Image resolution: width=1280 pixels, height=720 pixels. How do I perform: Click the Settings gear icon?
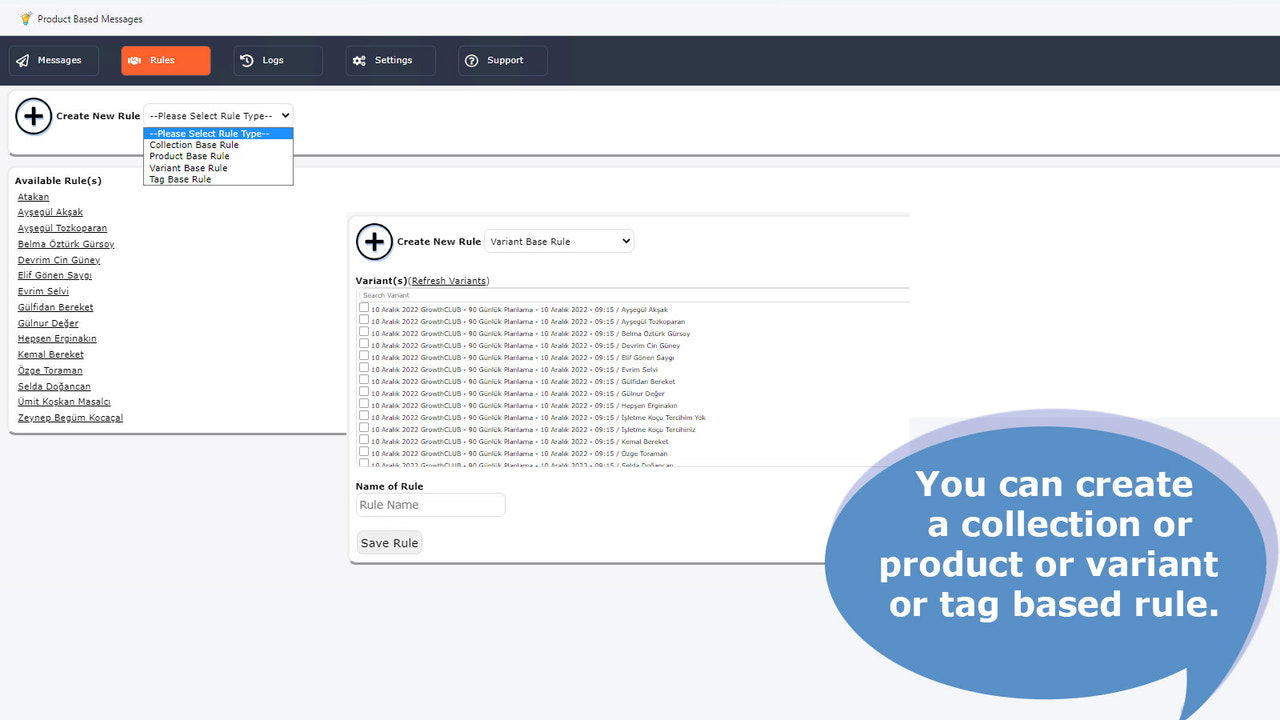pos(360,60)
